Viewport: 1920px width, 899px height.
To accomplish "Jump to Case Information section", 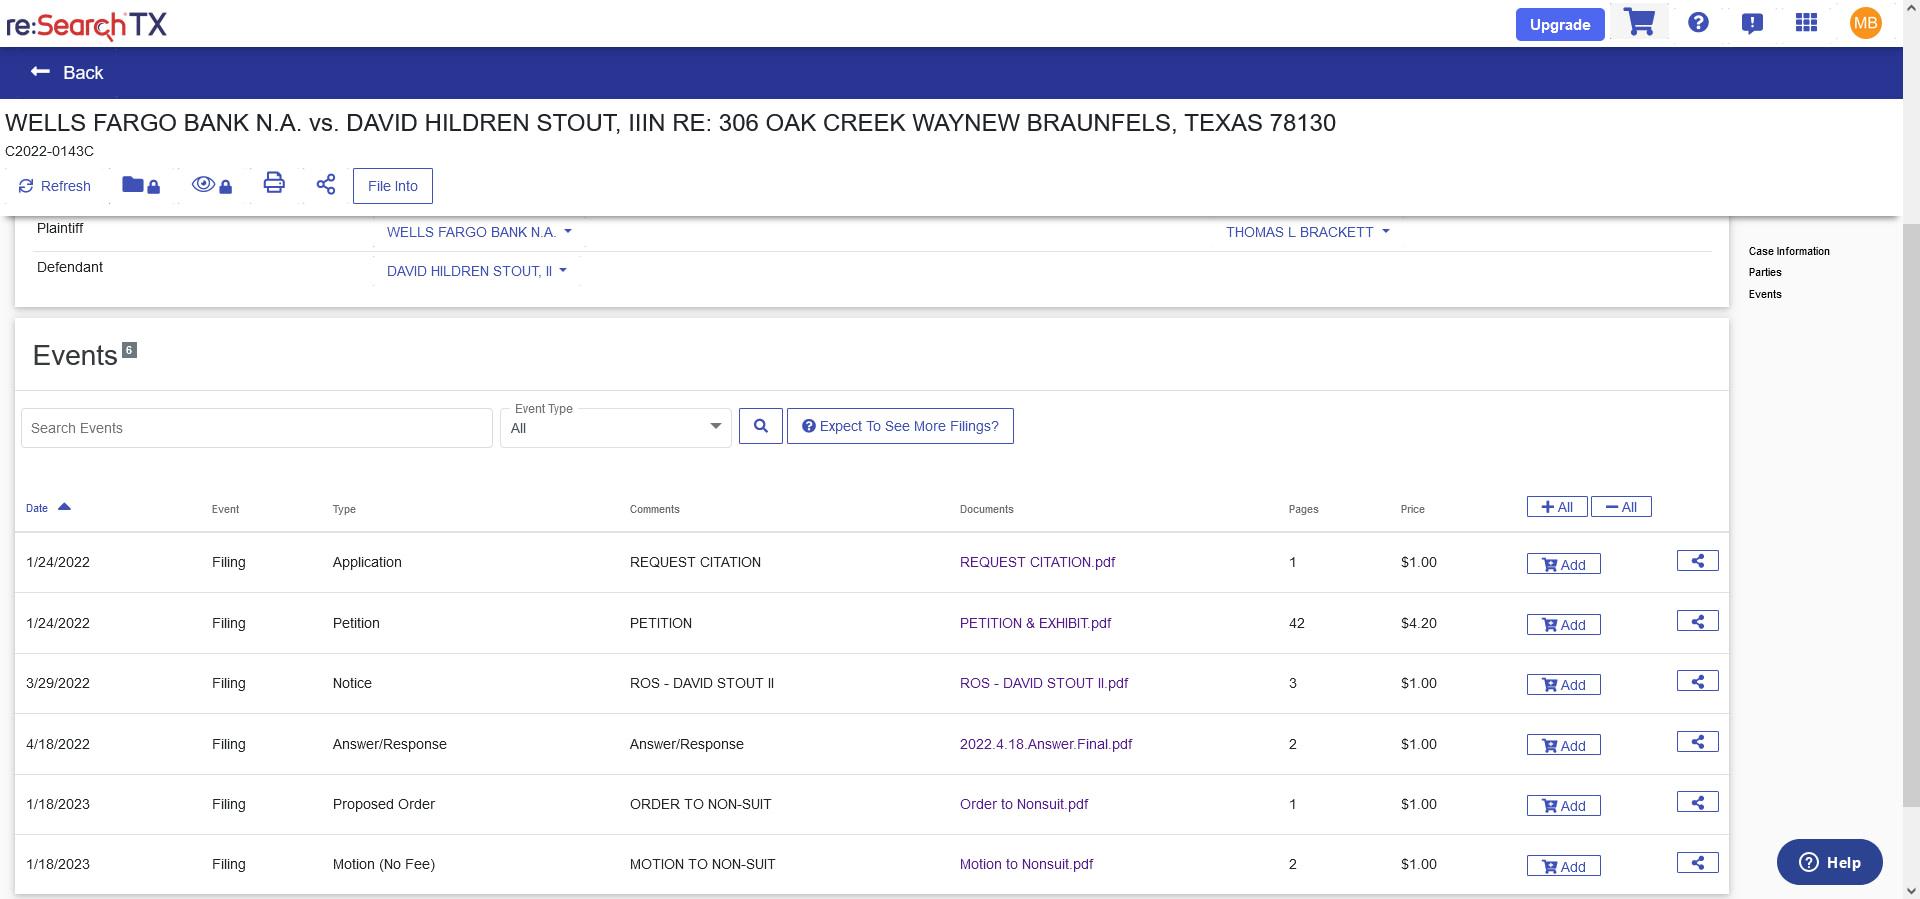I will coord(1789,251).
